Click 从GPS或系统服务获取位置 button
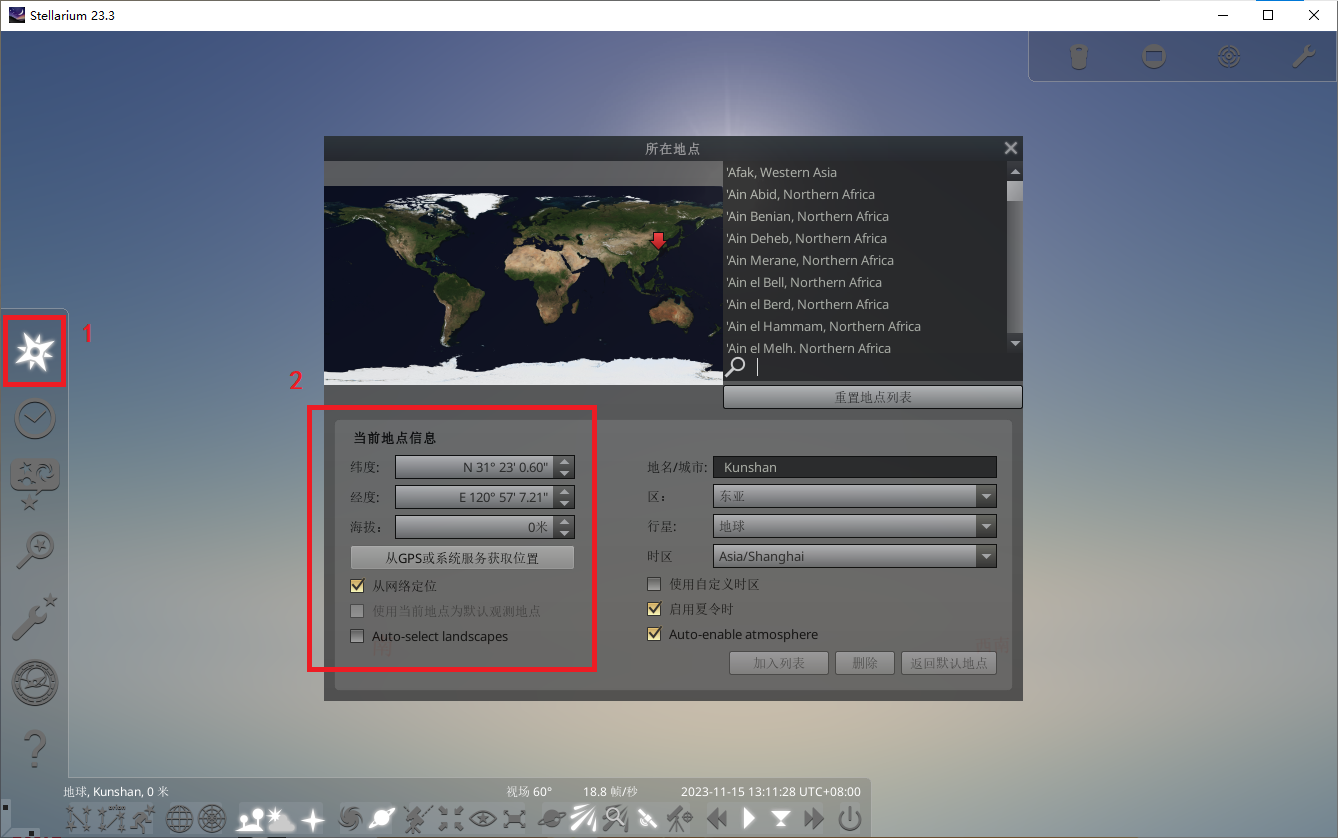Viewport: 1338px width, 838px height. pos(462,558)
